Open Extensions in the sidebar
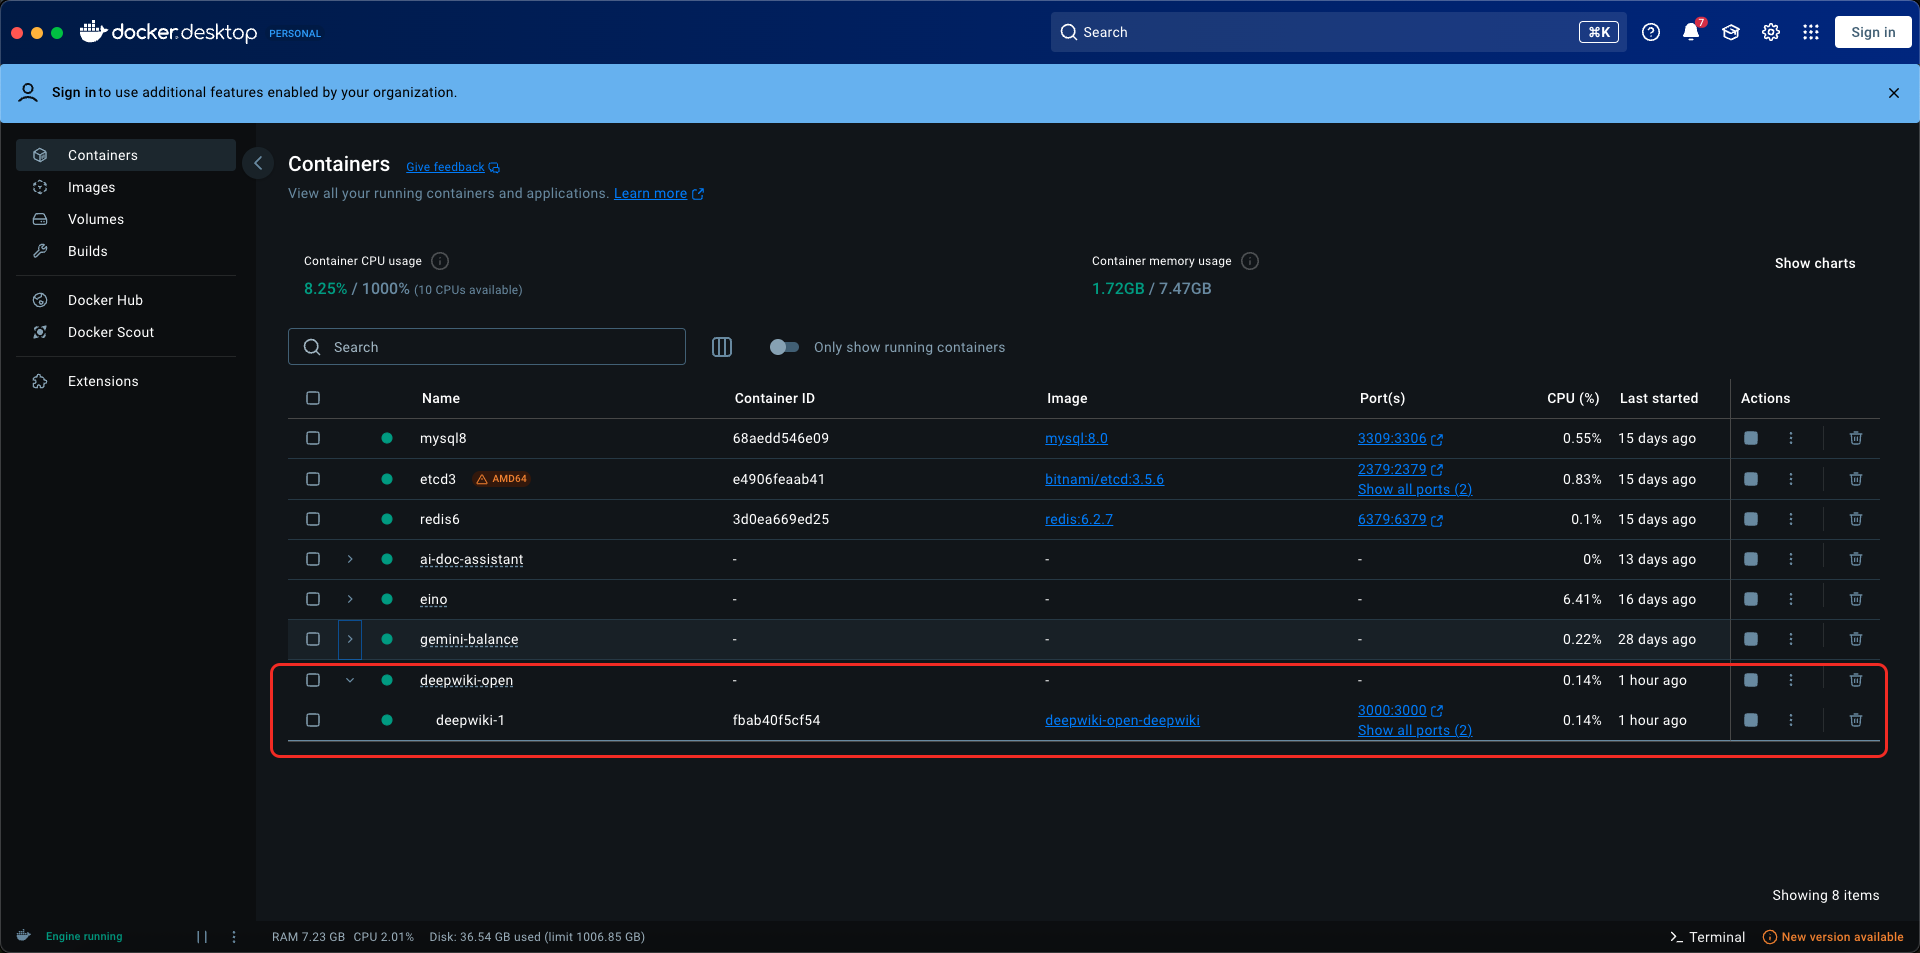The image size is (1920, 953). tap(126, 381)
